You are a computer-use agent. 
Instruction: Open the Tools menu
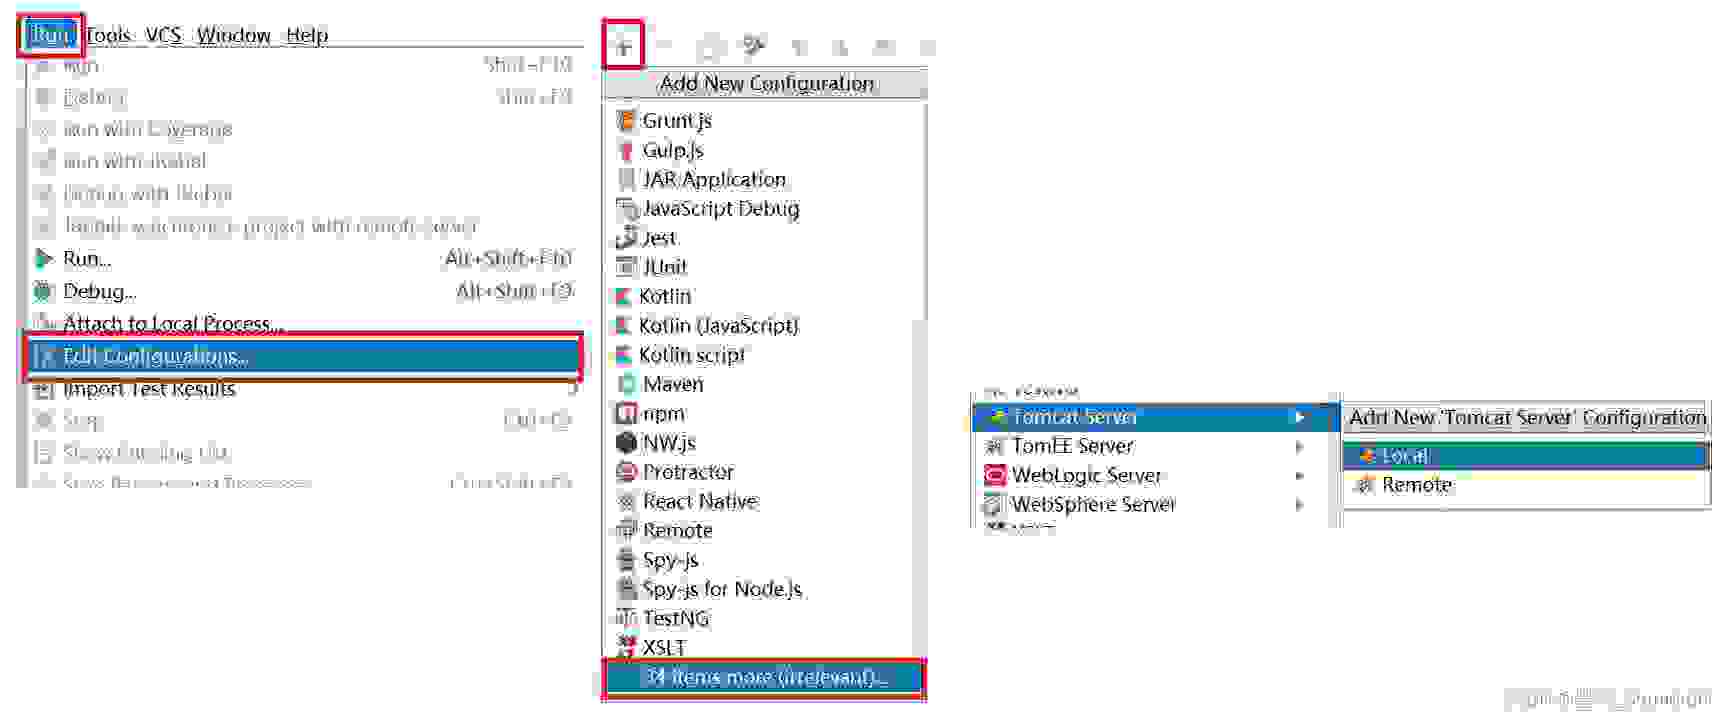108,35
